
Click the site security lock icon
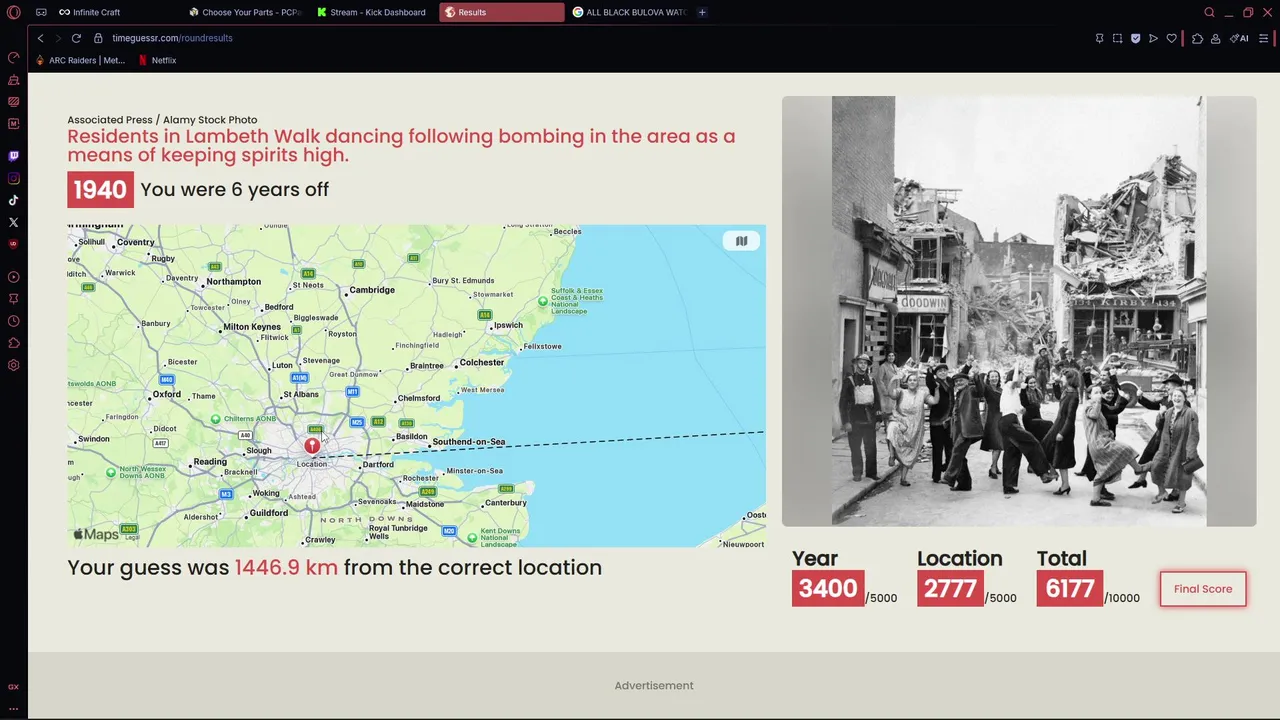[x=98, y=38]
